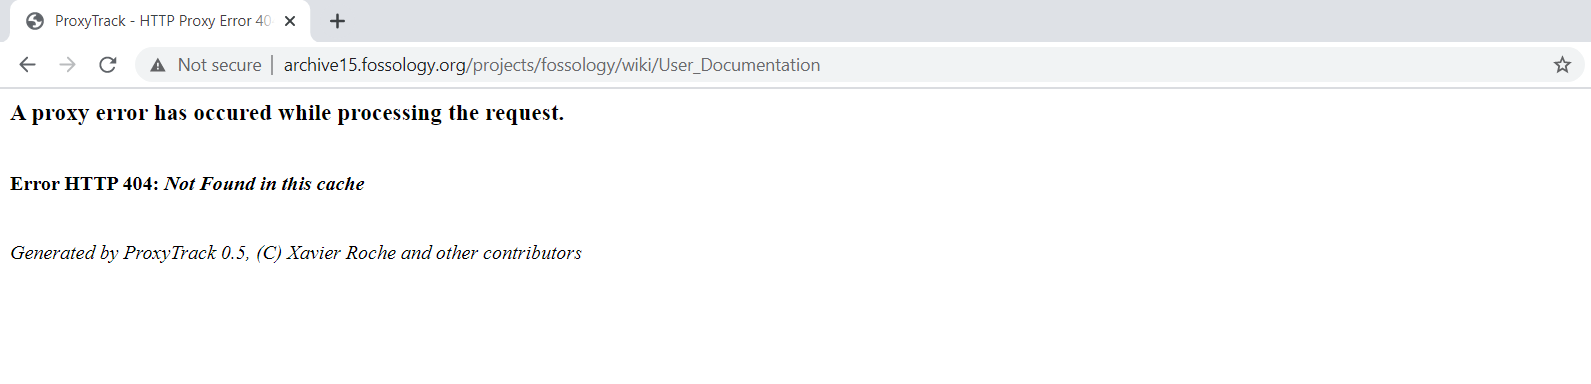Viewport: 1591px width, 384px height.
Task: Open a new tab with the plus button
Action: pyautogui.click(x=337, y=21)
